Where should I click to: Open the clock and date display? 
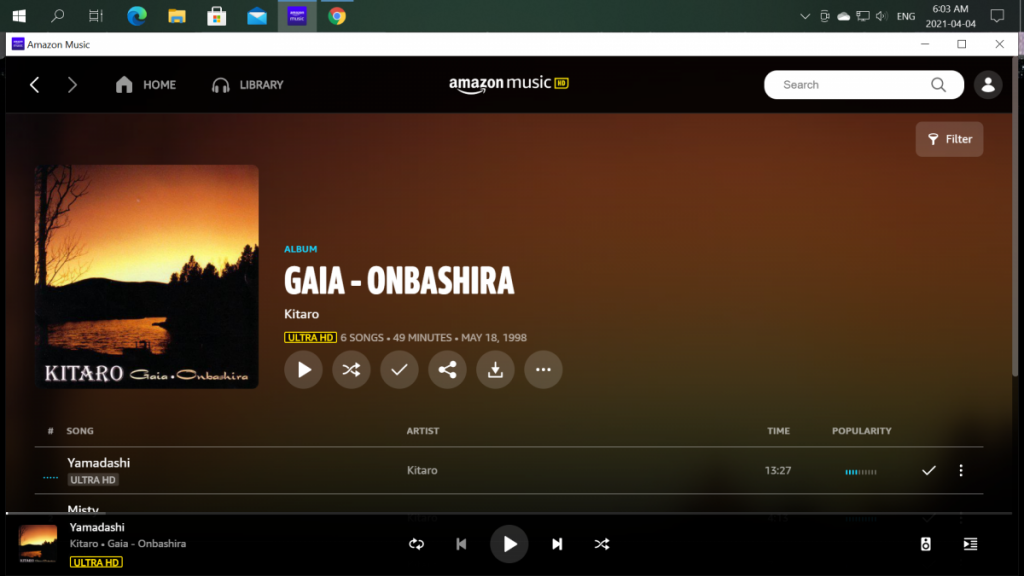tap(950, 16)
